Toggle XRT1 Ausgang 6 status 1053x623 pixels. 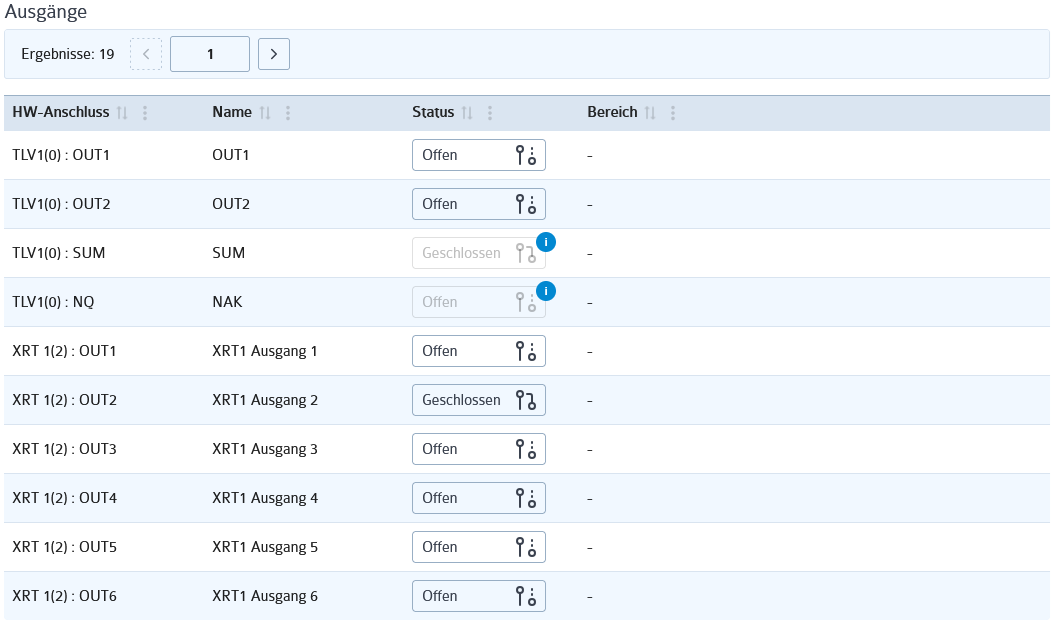tap(479, 596)
